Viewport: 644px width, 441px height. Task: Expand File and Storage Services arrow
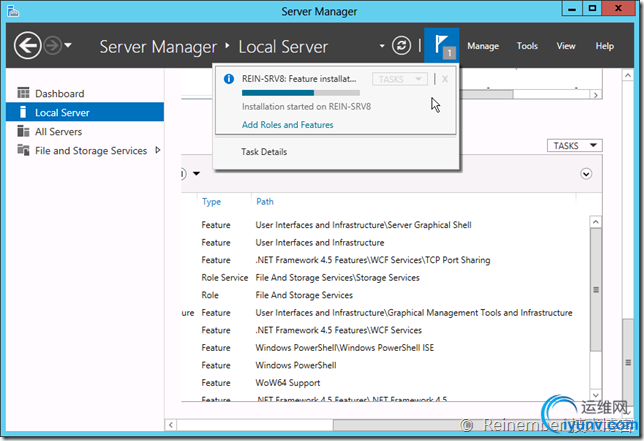click(x=158, y=150)
